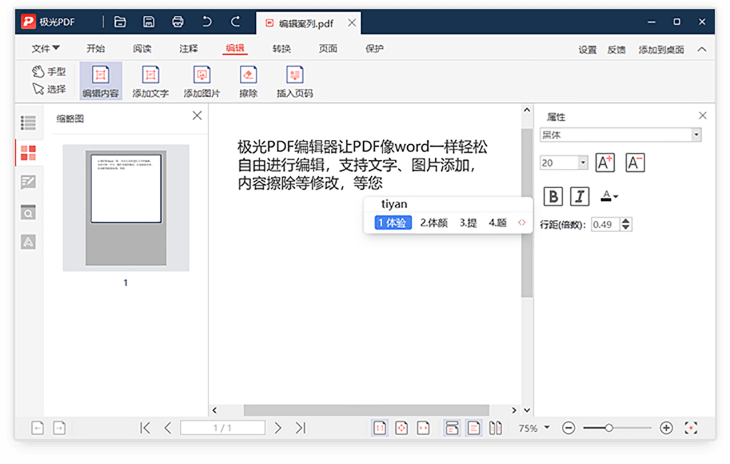730x464 pixels.
Task: Go forward to next view in status bar
Action: (59, 428)
